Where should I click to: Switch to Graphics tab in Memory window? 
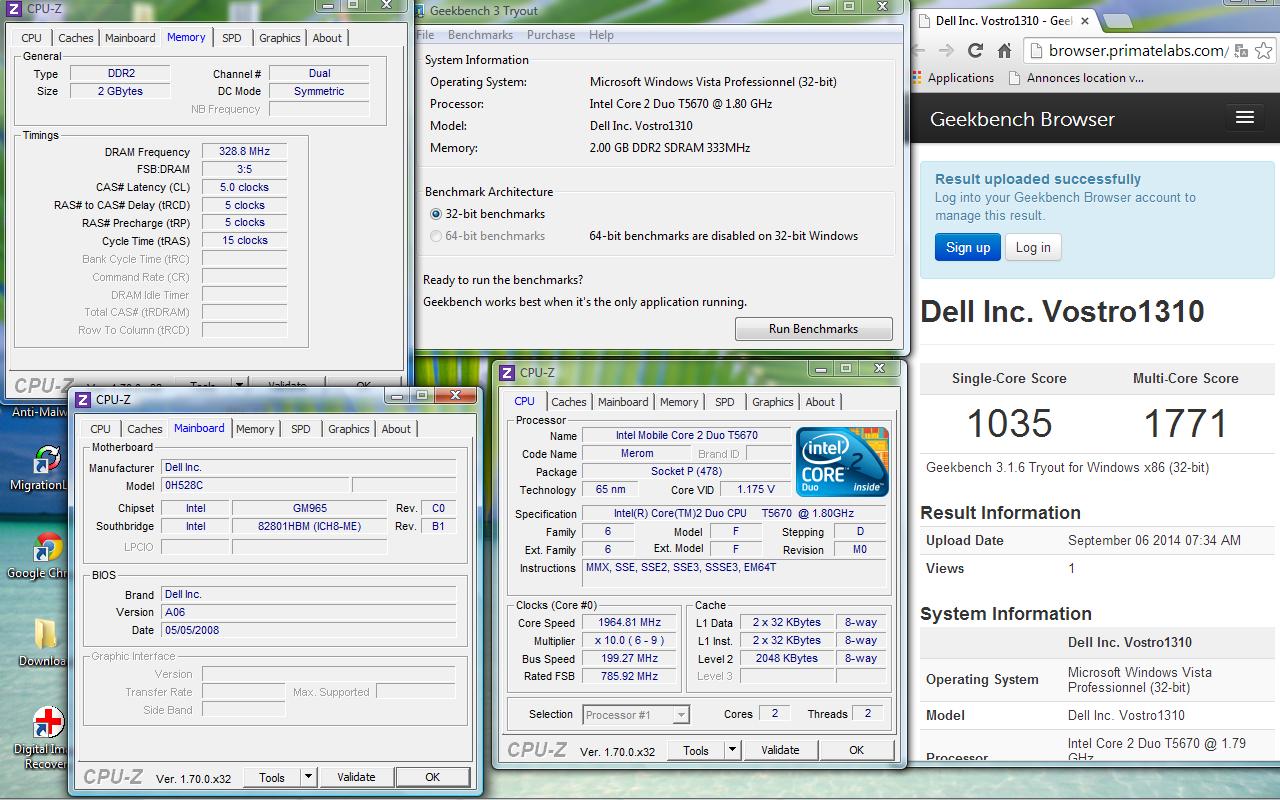click(x=280, y=38)
